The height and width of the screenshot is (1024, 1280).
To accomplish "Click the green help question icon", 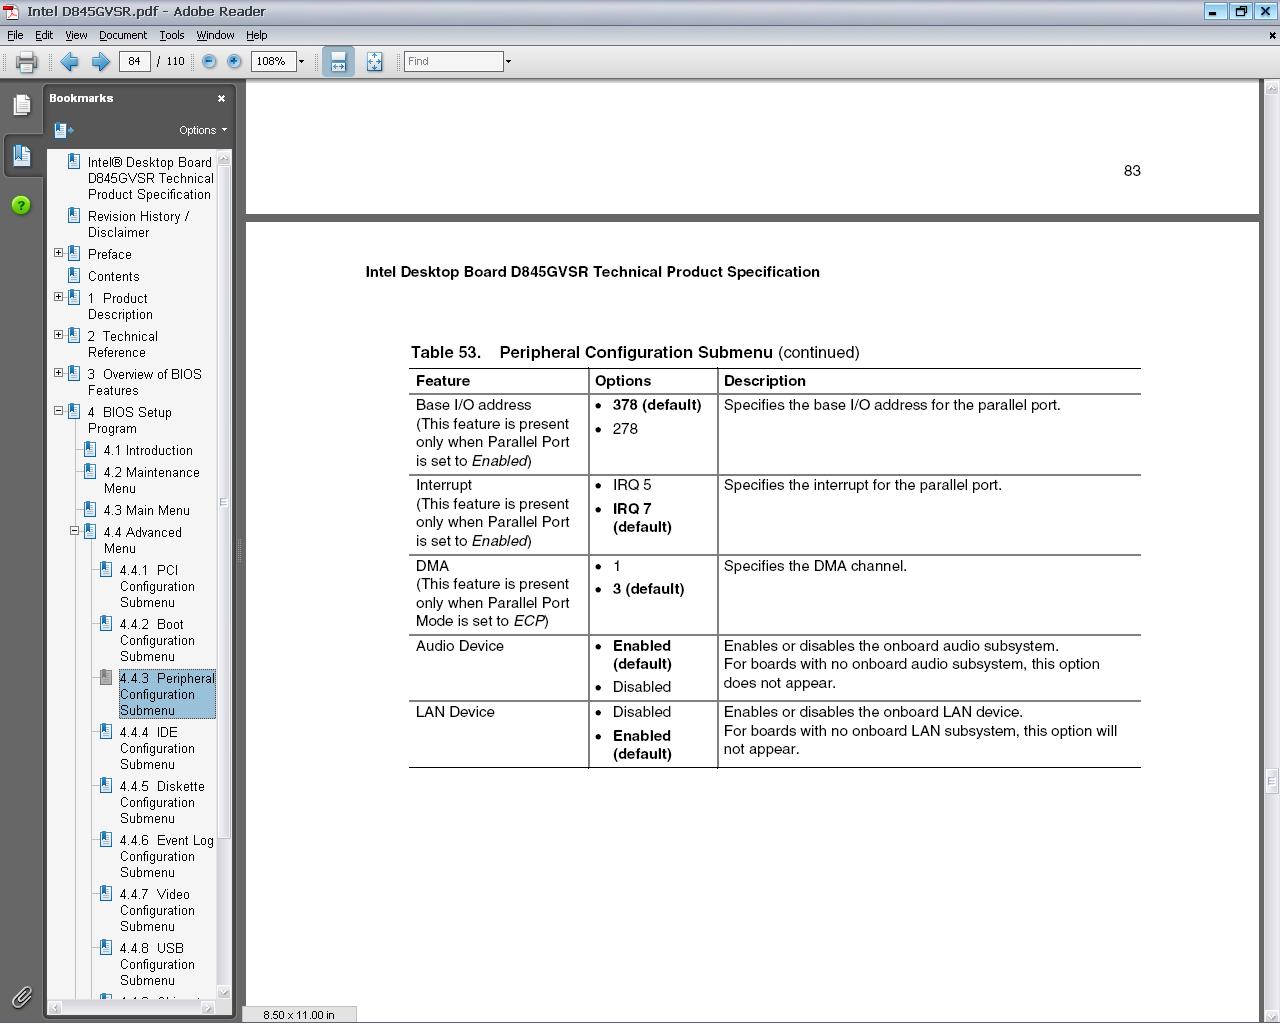I will pos(21,205).
